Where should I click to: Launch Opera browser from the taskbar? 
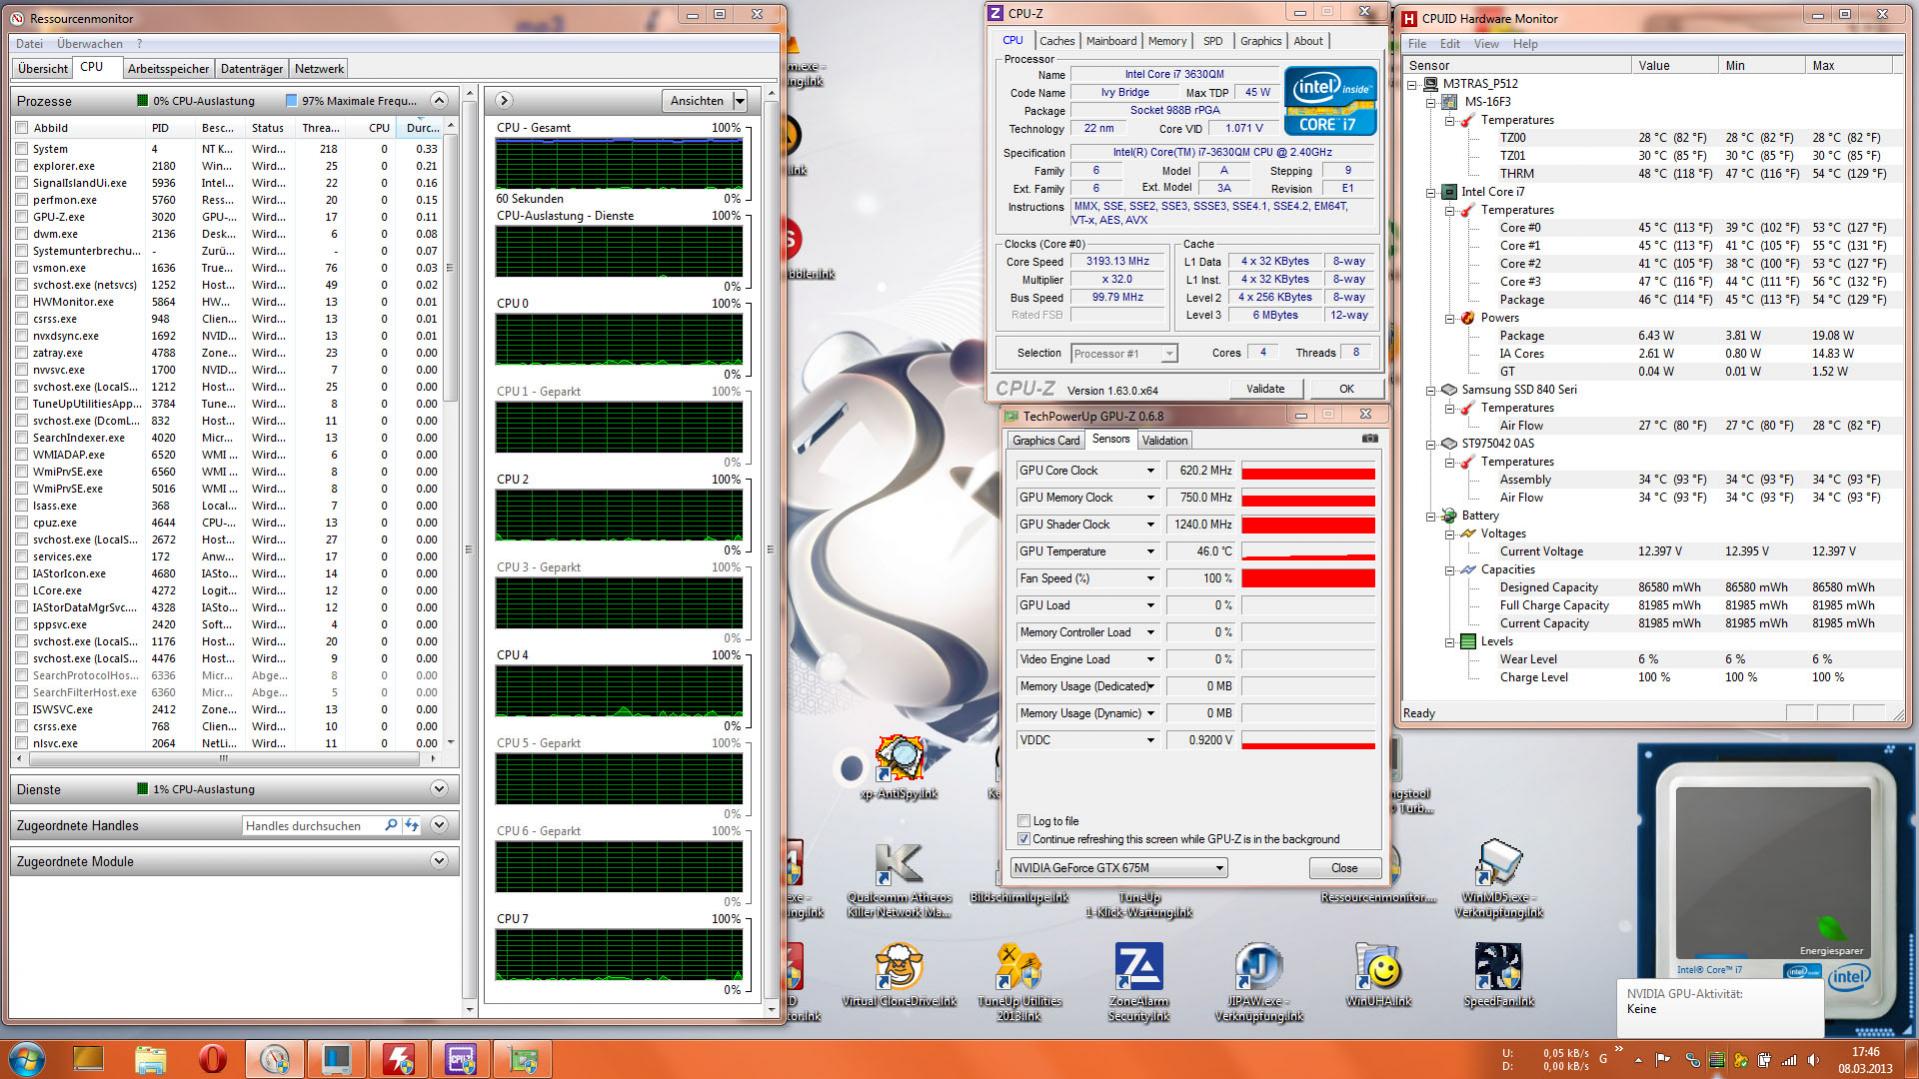point(212,1058)
